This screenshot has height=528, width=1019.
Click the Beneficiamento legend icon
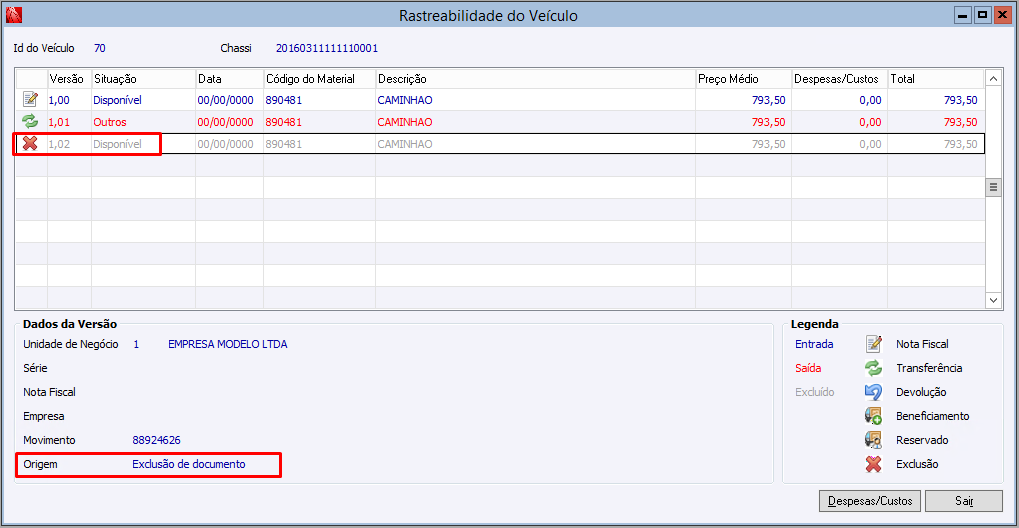pyautogui.click(x=873, y=416)
